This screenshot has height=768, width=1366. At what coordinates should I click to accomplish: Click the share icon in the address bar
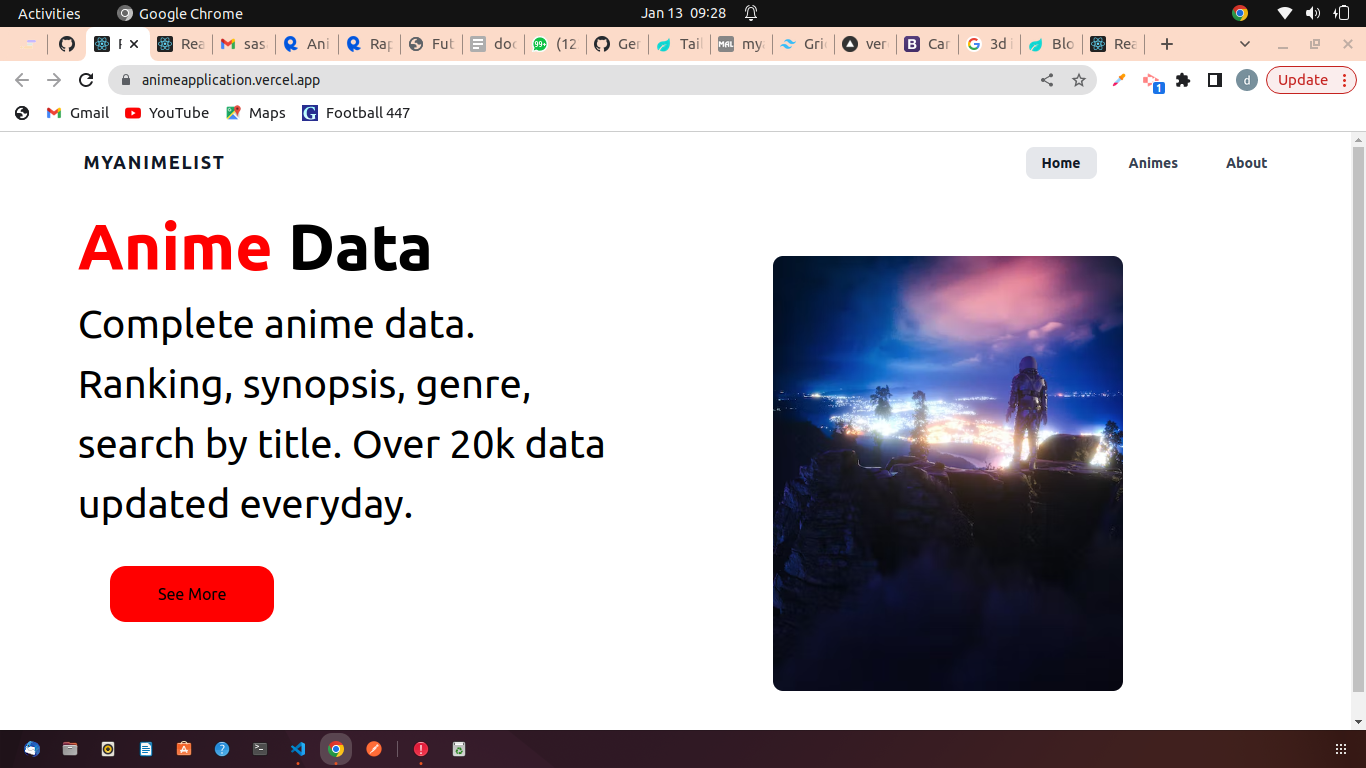coord(1046,80)
